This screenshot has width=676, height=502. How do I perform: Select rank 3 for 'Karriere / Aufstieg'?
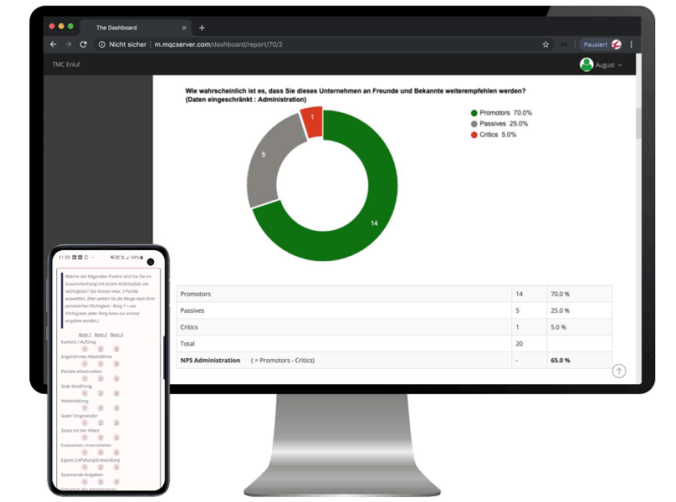tap(116, 349)
